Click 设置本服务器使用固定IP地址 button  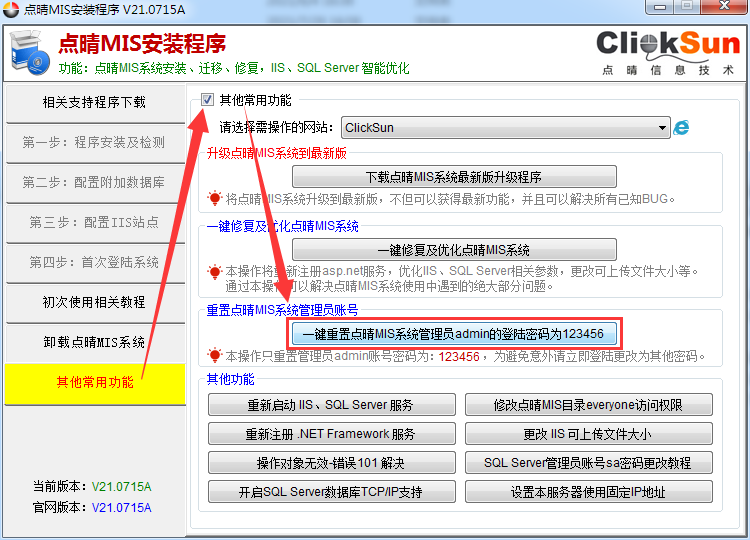click(x=589, y=492)
